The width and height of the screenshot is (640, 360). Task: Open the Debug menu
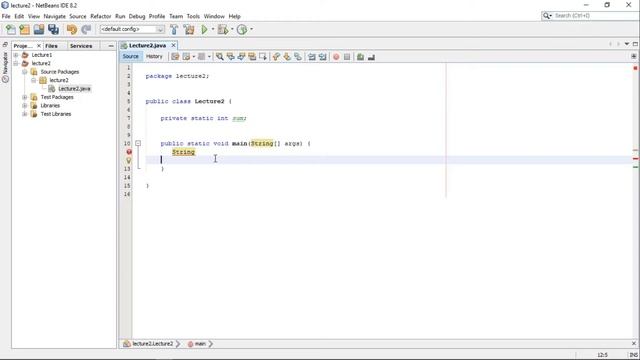tap(137, 16)
